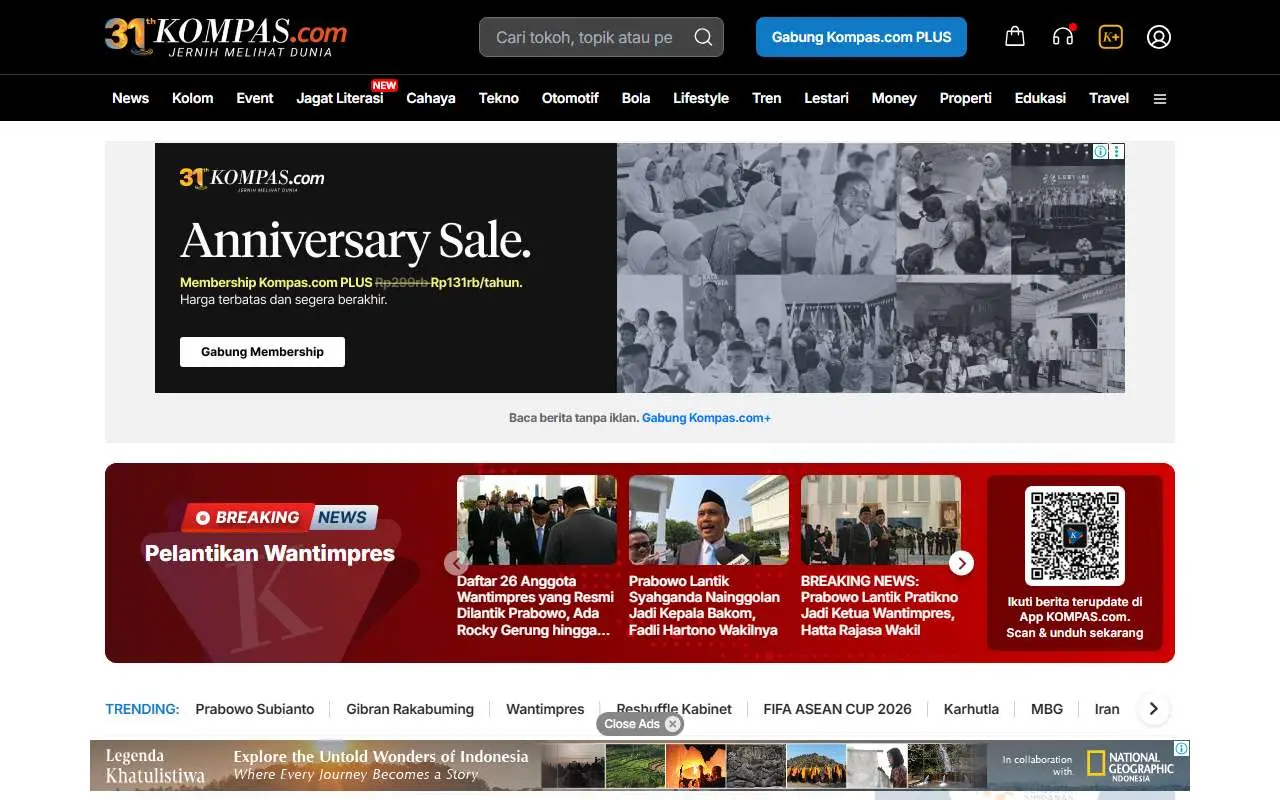The width and height of the screenshot is (1280, 800).
Task: Select the Lestari menu item
Action: 826,98
